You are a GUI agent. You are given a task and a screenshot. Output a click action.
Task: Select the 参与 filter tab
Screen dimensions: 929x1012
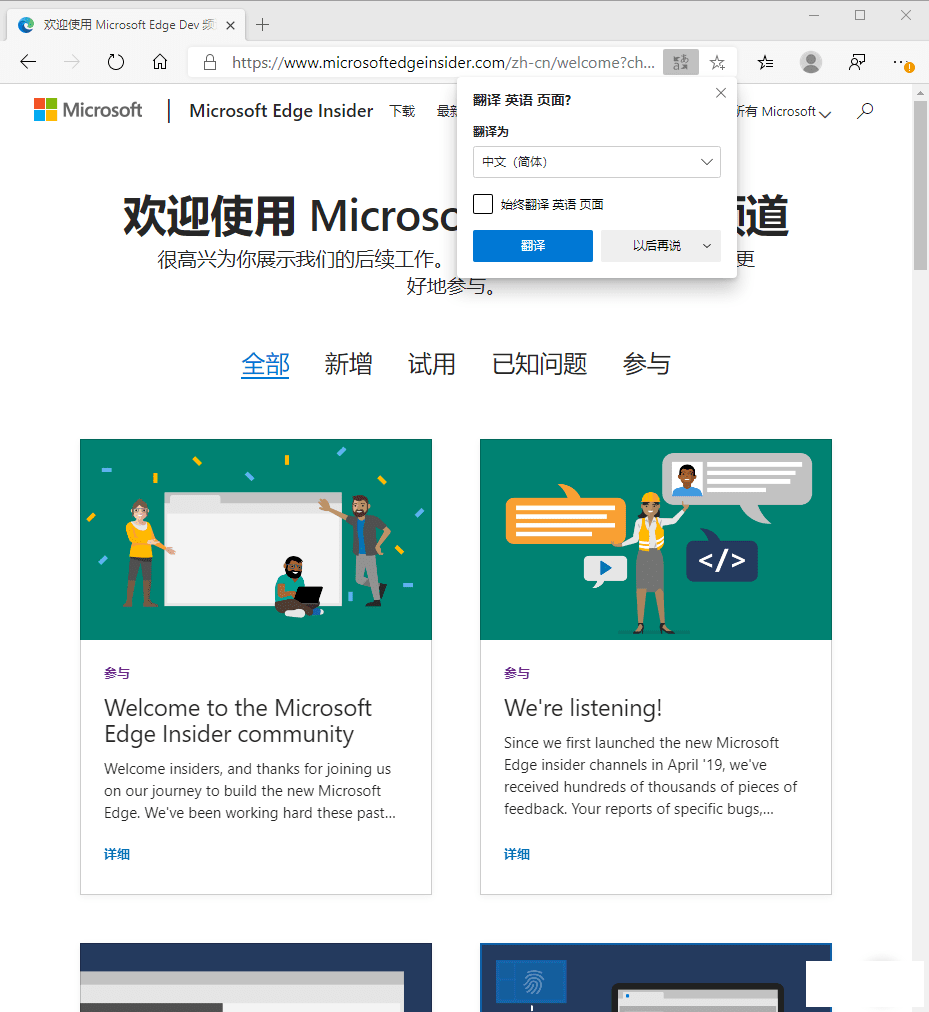pyautogui.click(x=646, y=365)
